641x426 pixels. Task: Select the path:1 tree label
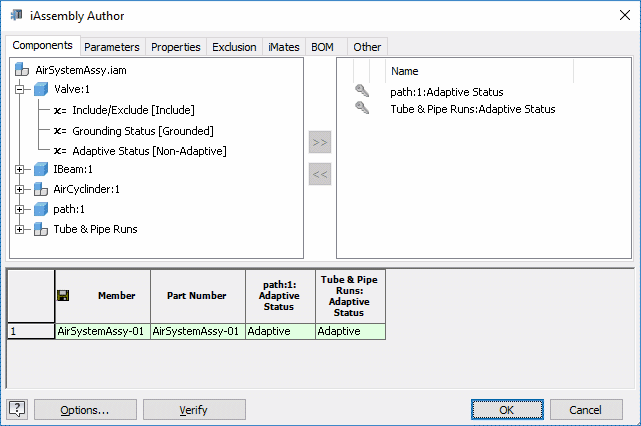69,209
